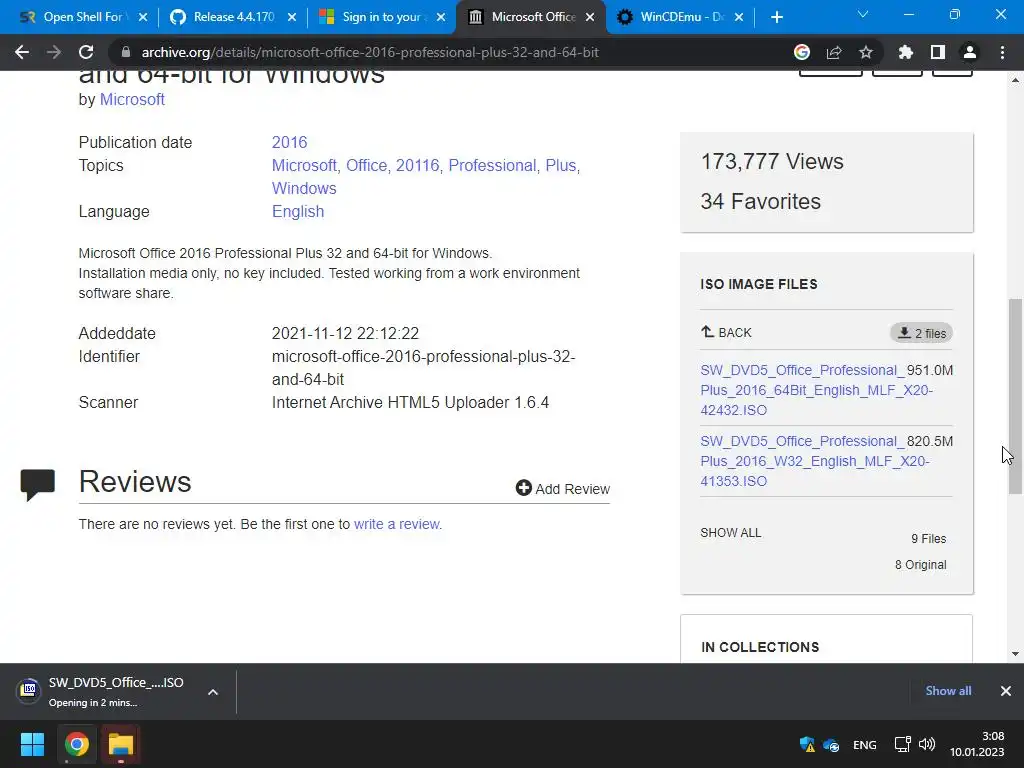The height and width of the screenshot is (768, 1024).
Task: Open File Explorer from the taskbar
Action: pyautogui.click(x=121, y=744)
